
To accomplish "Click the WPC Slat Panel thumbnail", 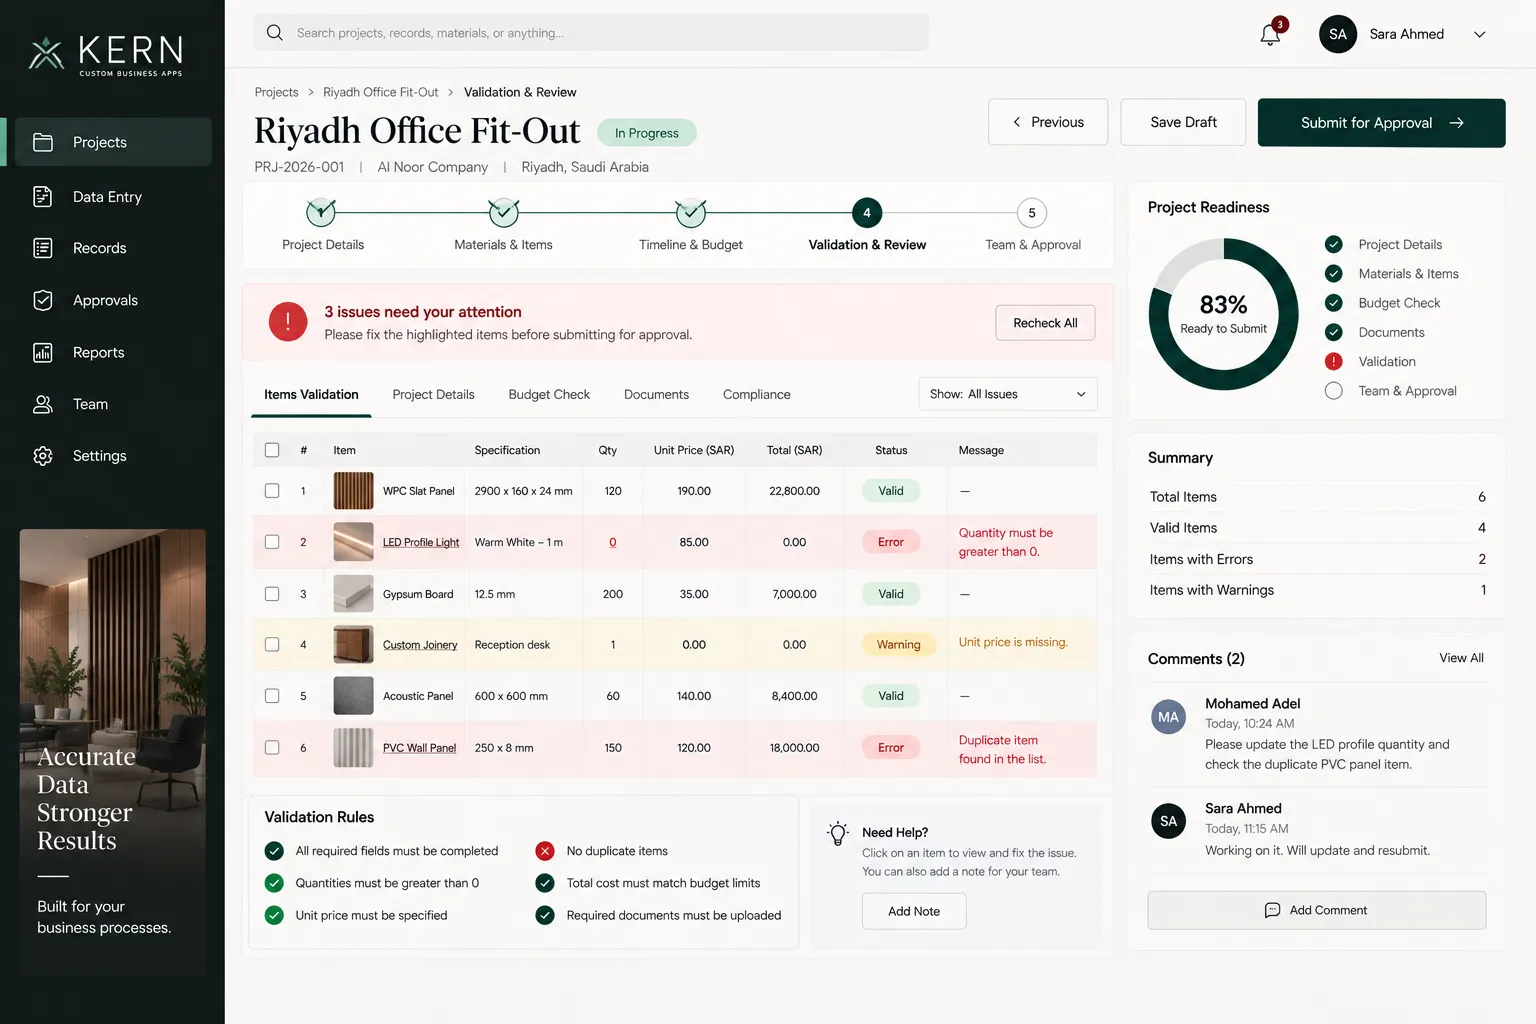I will point(353,491).
